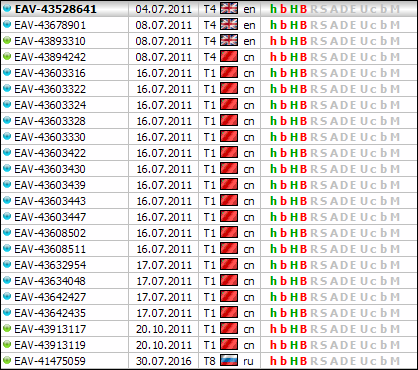Click the red flag in row EAV-43603316

[x=229, y=72]
